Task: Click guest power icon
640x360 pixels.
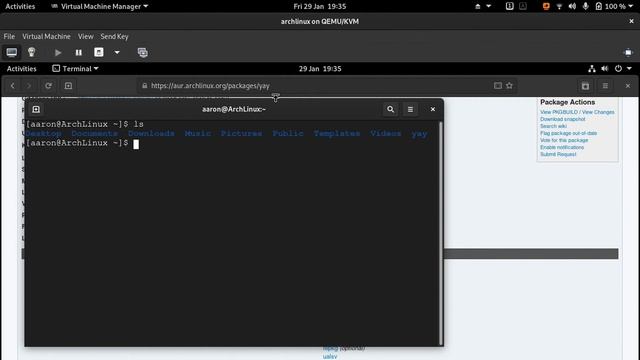Action: pyautogui.click(x=618, y=69)
